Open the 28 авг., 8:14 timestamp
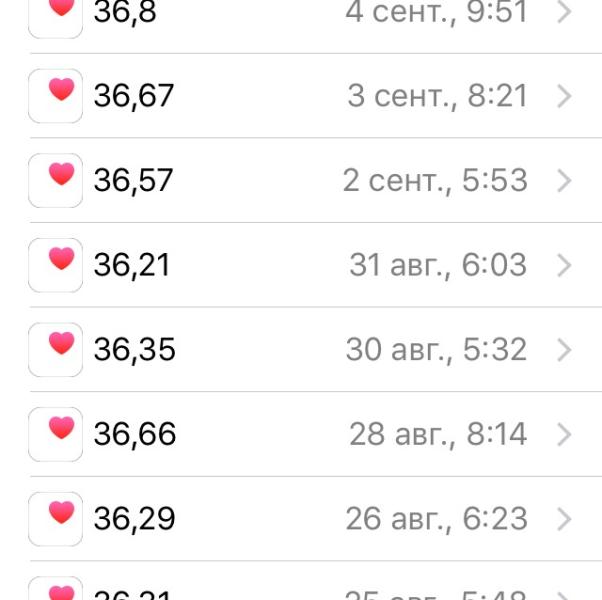The image size is (602, 600). 438,434
